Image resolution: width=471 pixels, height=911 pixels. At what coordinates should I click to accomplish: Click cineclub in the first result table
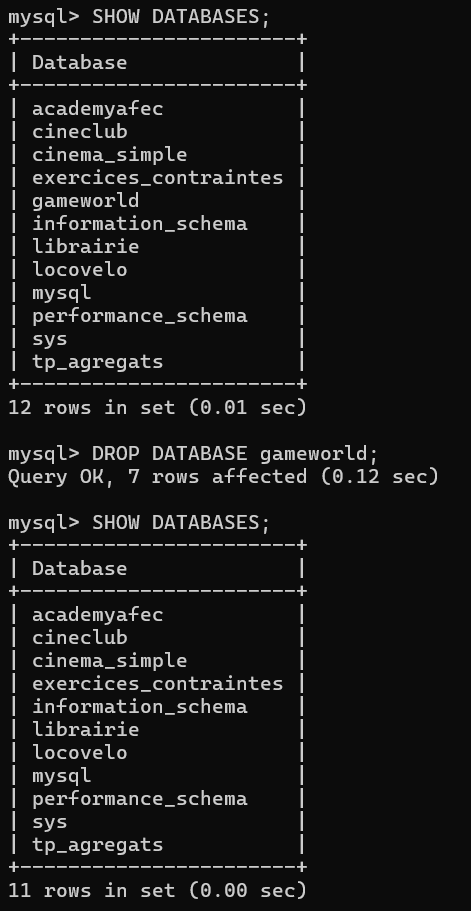point(80,132)
